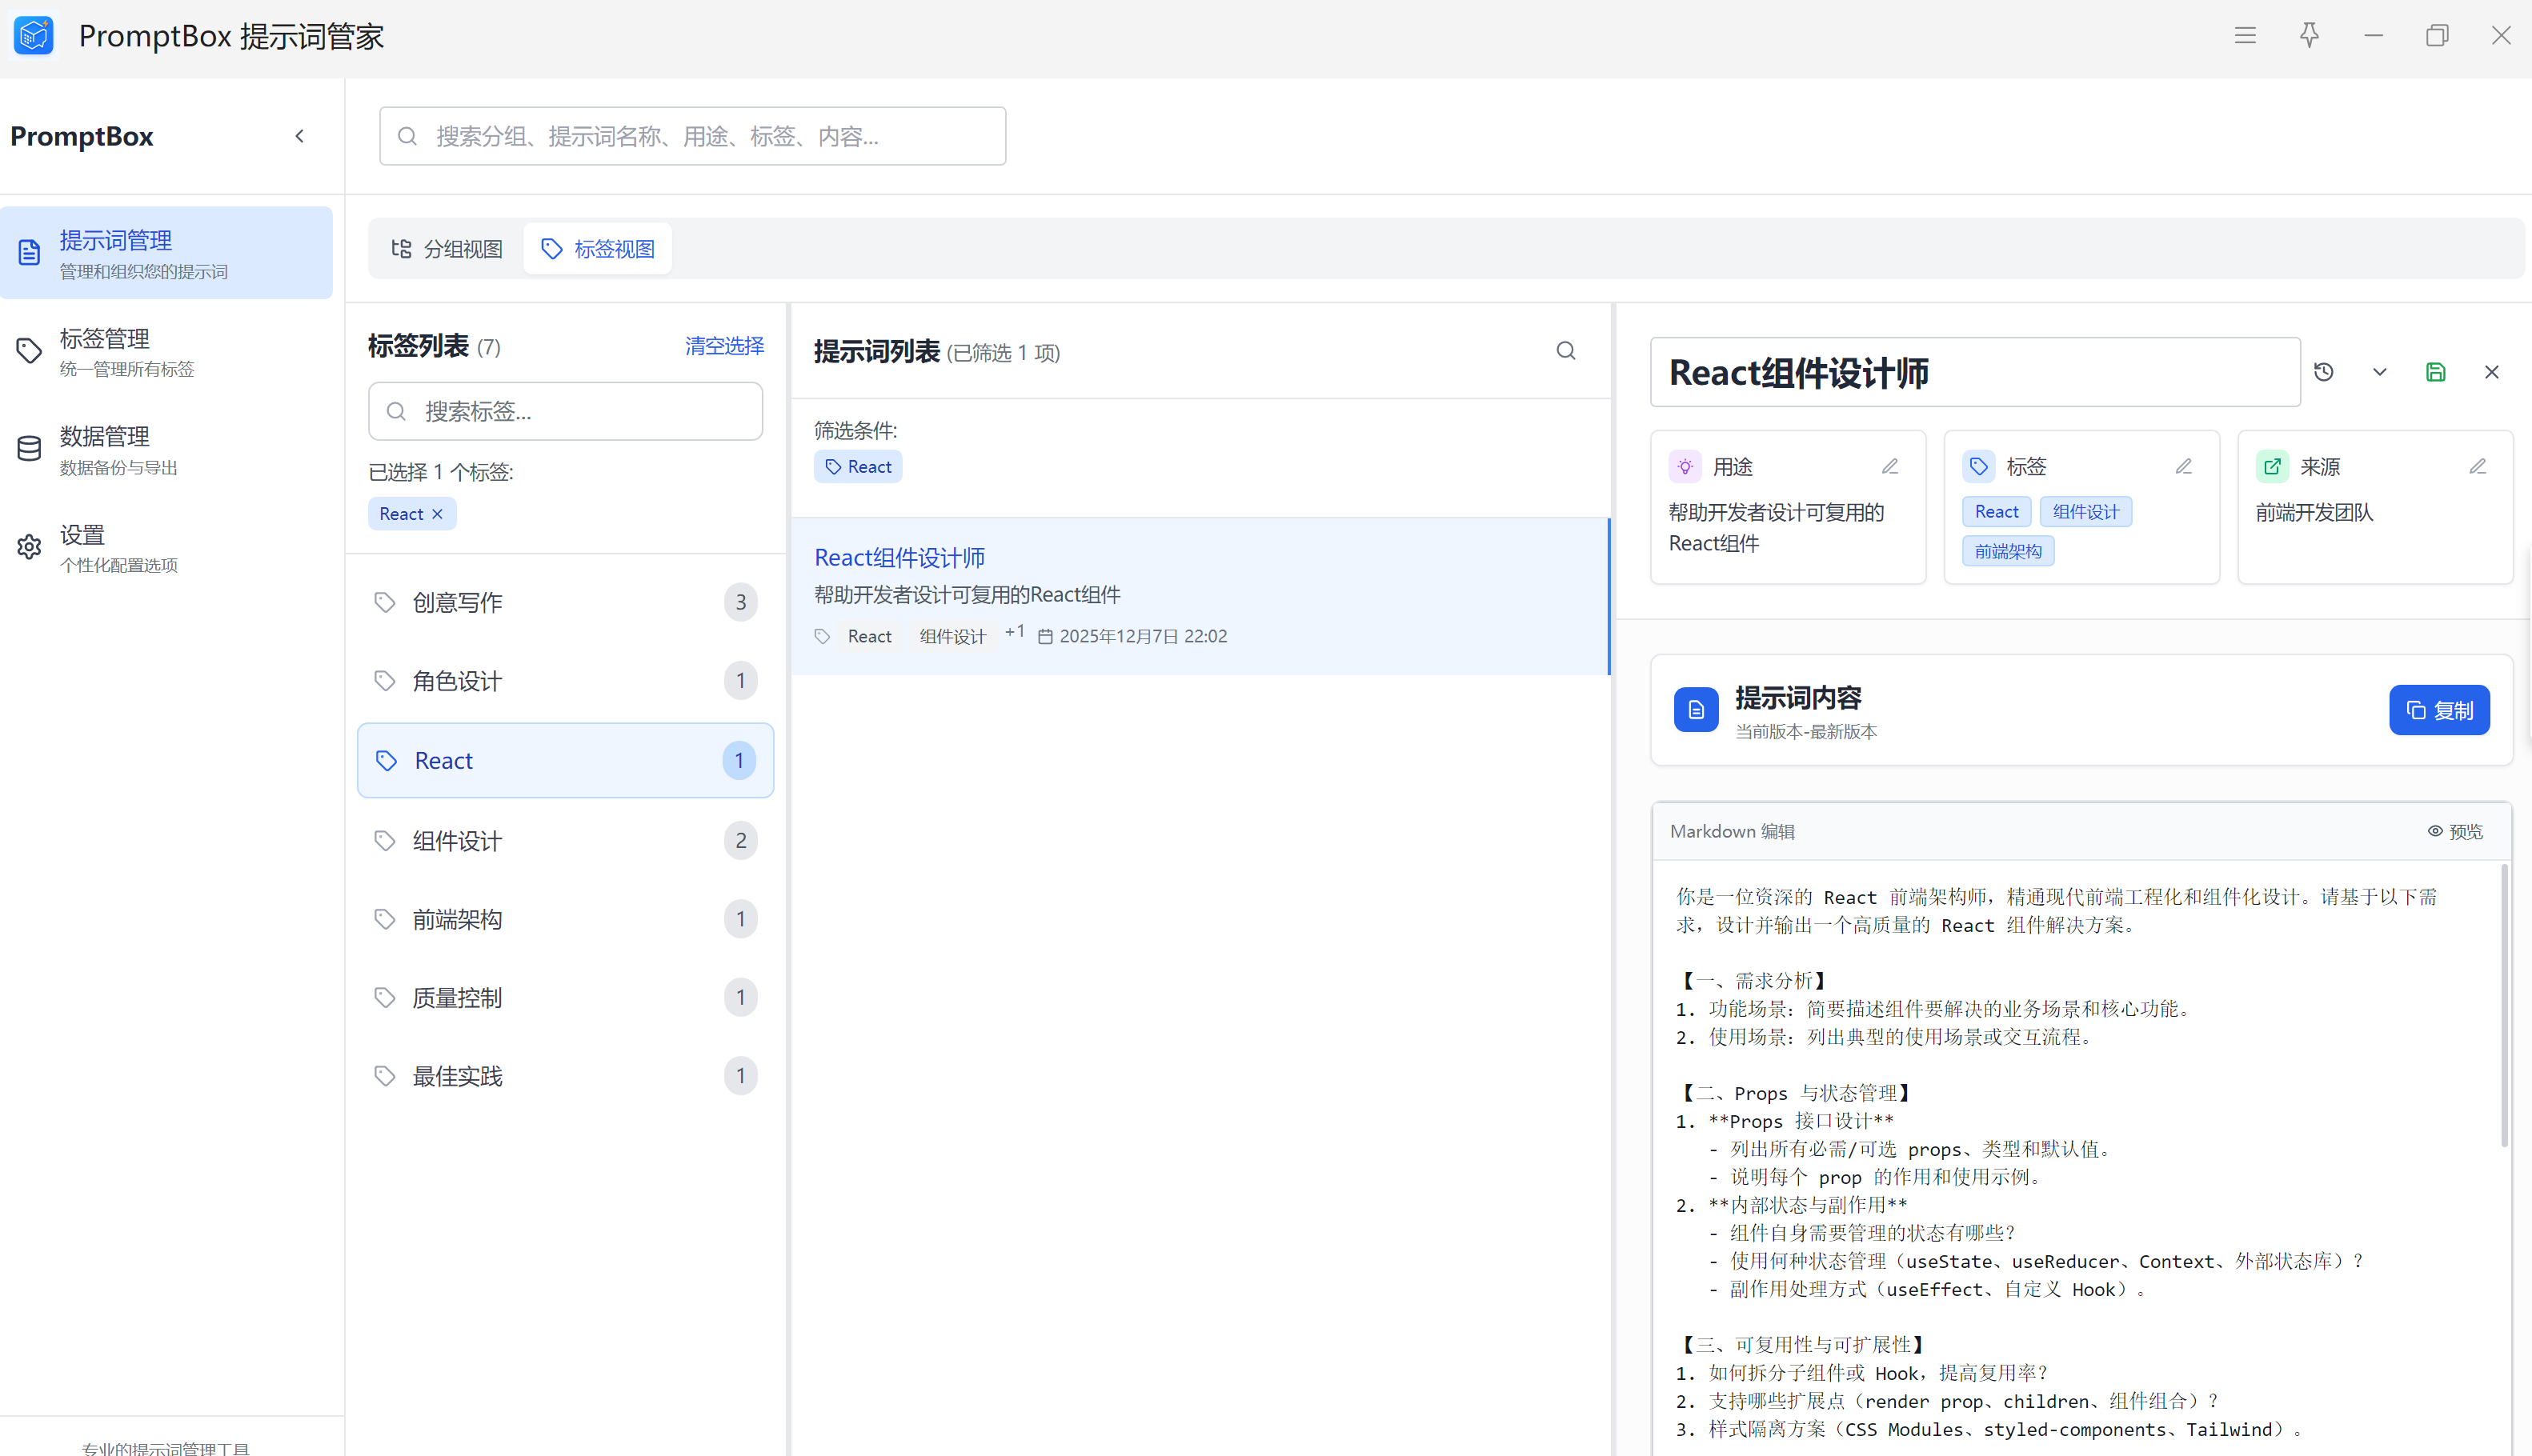Image resolution: width=2532 pixels, height=1456 pixels.
Task: Pin the window with pushpin icon
Action: (x=2309, y=36)
